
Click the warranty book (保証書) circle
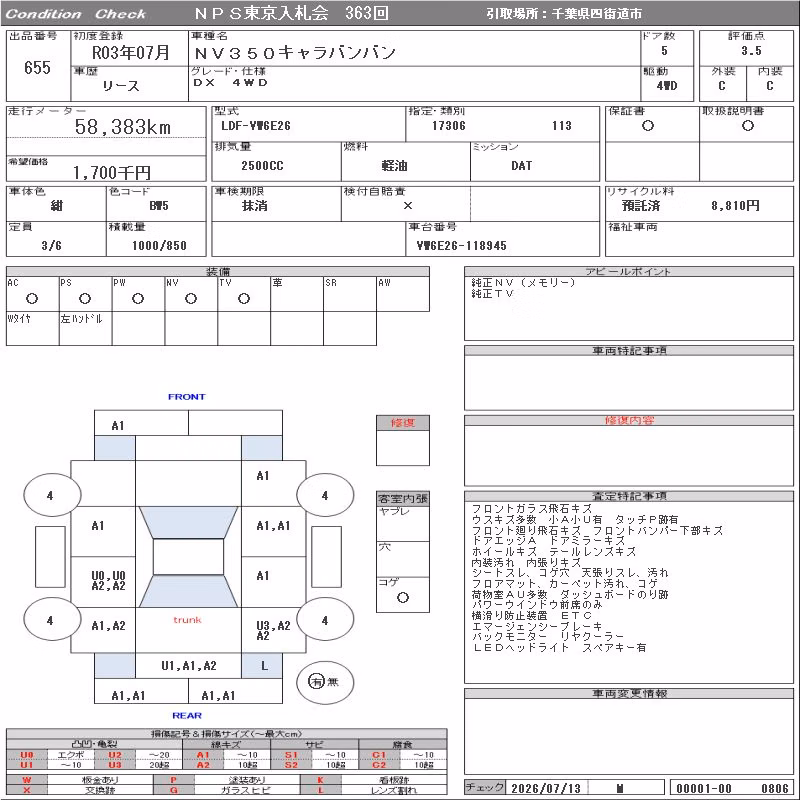647,126
